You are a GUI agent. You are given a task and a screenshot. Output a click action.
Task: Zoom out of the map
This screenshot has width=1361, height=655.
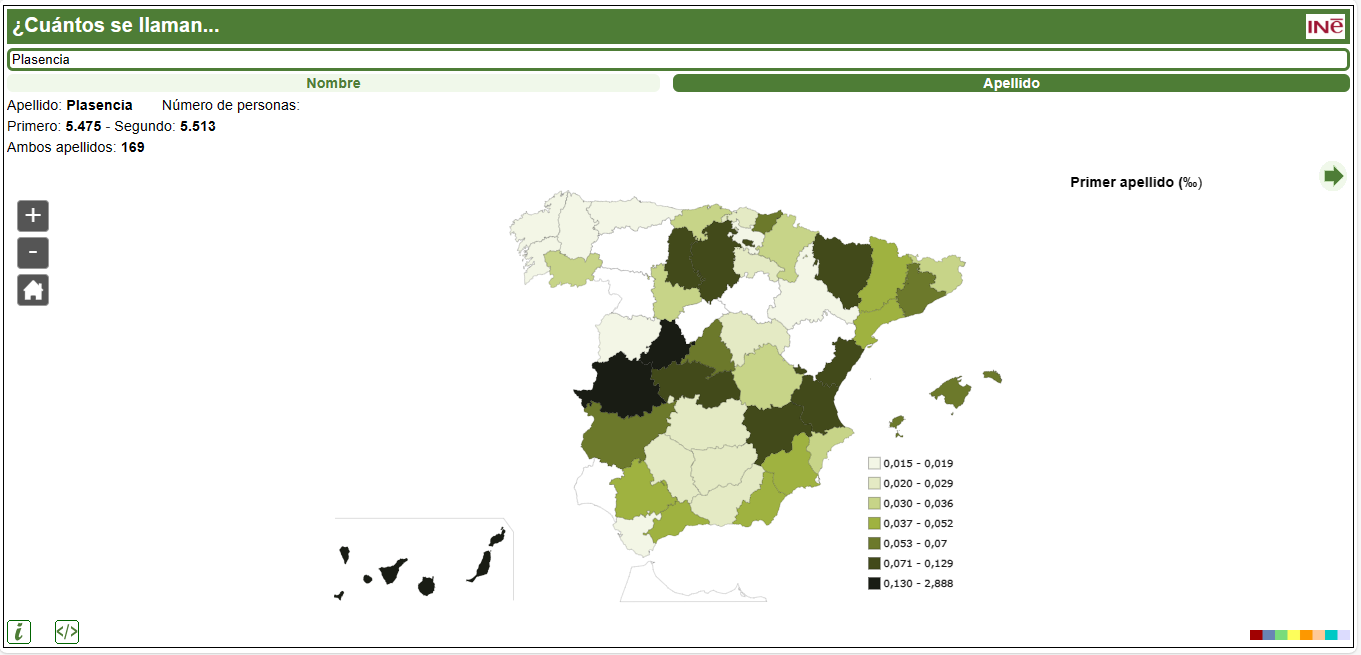click(x=32, y=252)
